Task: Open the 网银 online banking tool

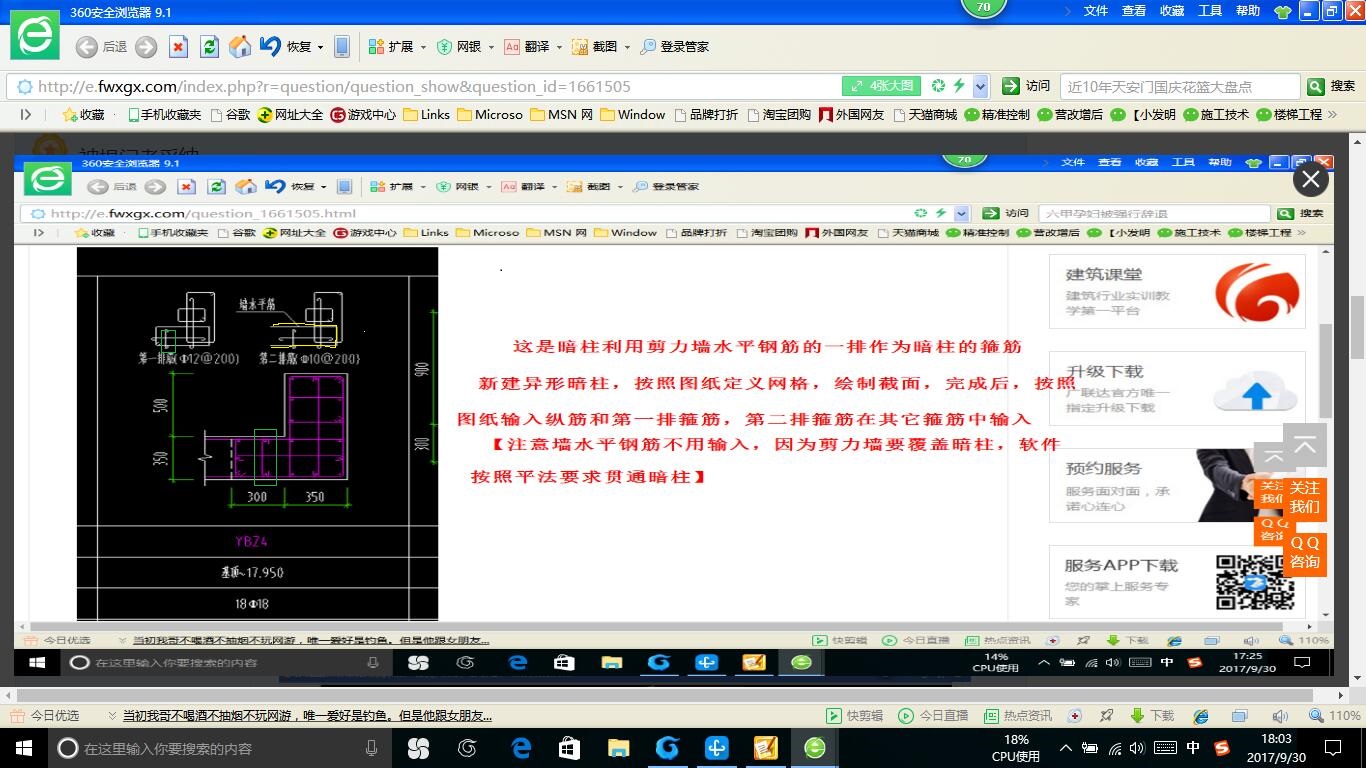Action: [x=459, y=46]
